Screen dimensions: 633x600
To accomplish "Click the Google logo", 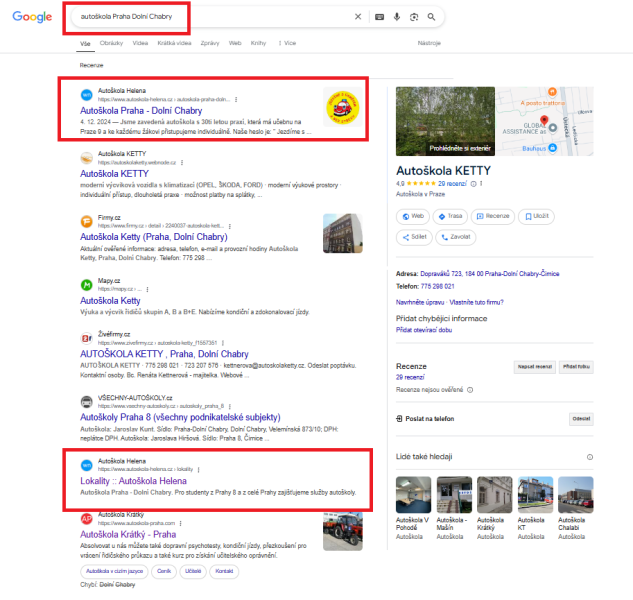I will point(32,17).
